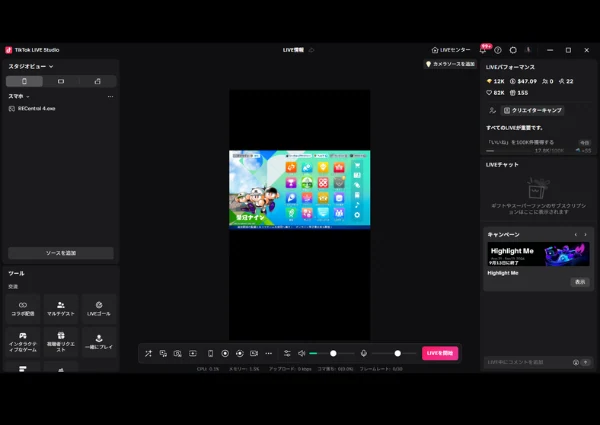Image resolution: width=600 pixels, height=425 pixels.
Task: Click the second bottom toolbar icon with overlapping squares
Action: point(163,353)
